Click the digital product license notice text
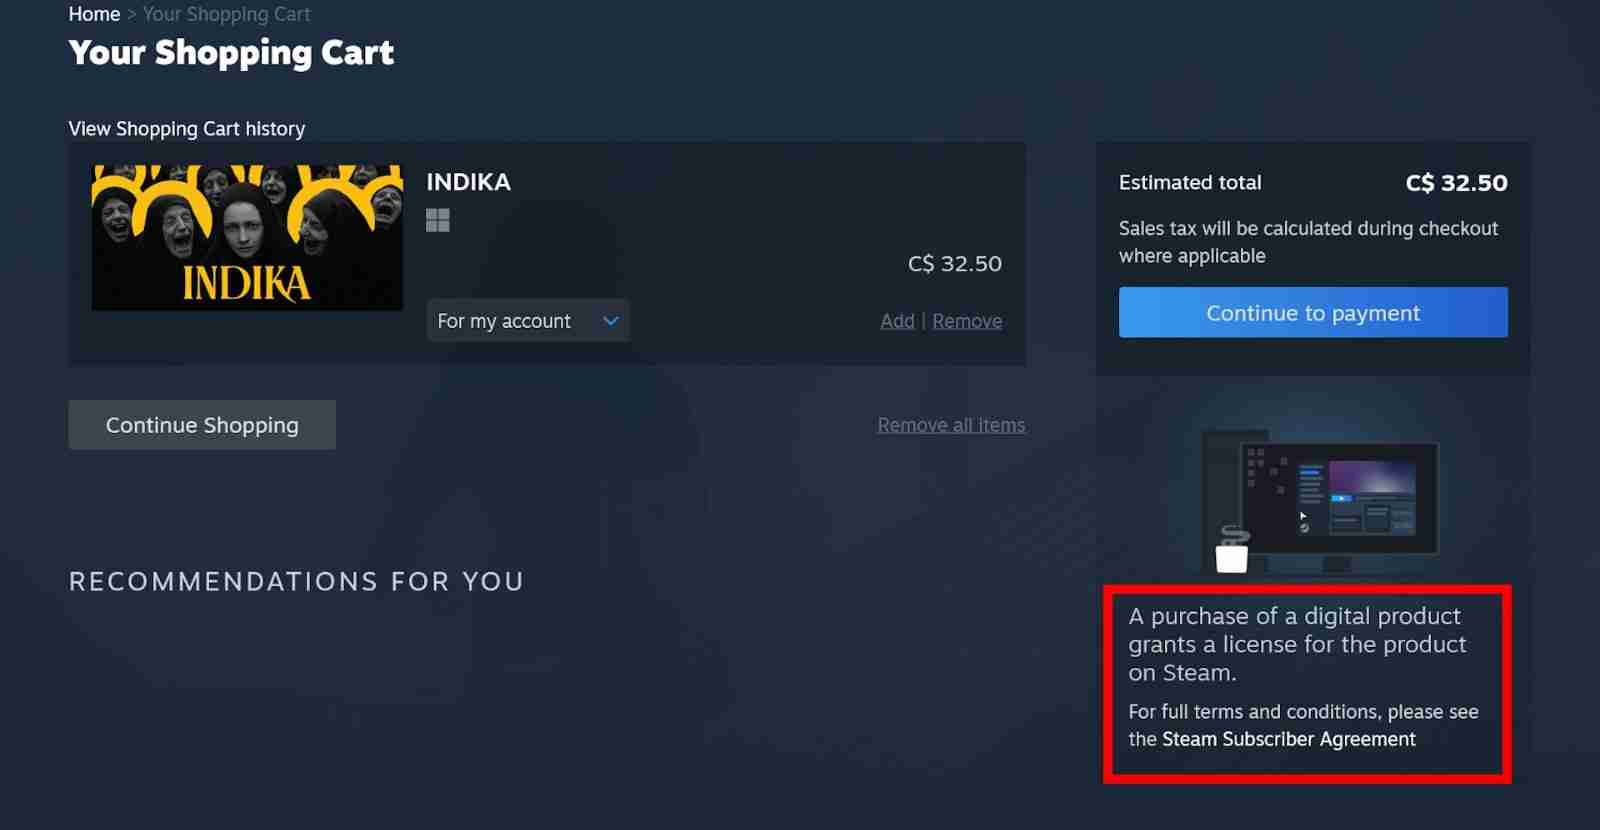1600x830 pixels. pyautogui.click(x=1297, y=644)
